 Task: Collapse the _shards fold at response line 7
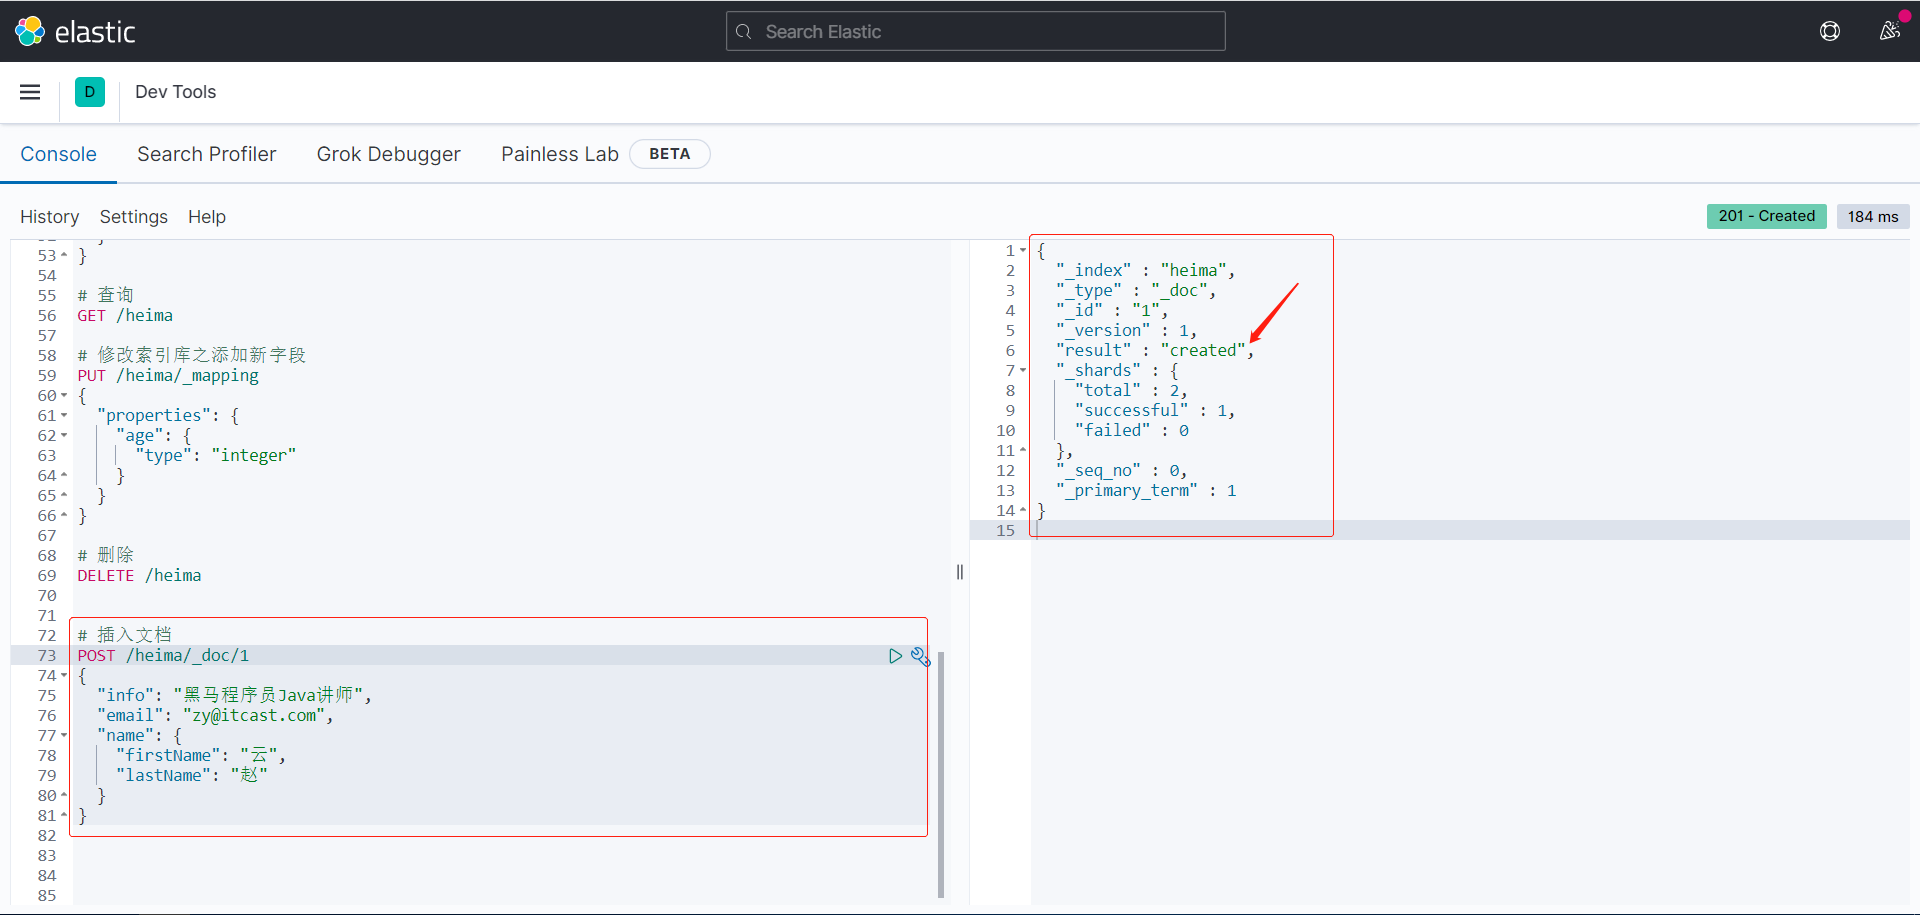pyautogui.click(x=1023, y=371)
